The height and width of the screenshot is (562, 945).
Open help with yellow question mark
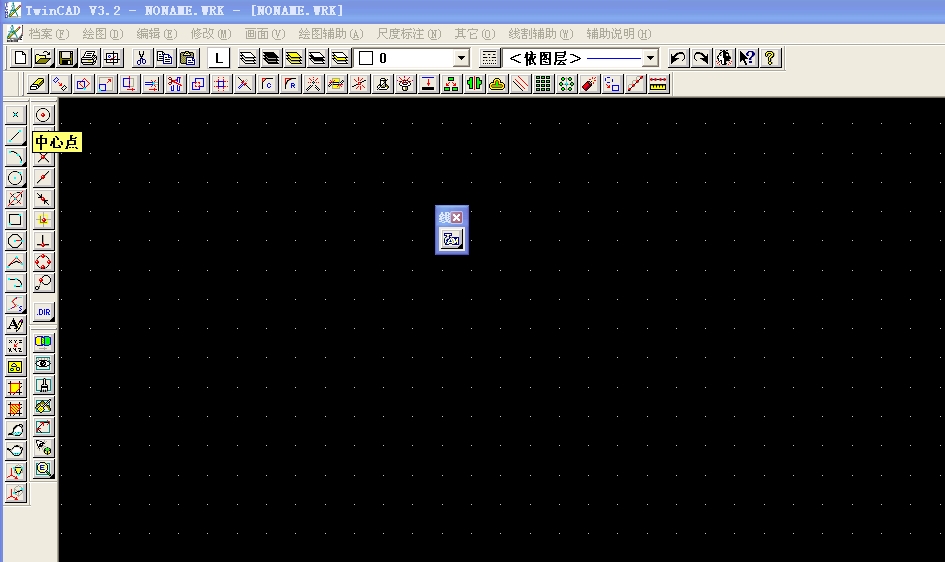pyautogui.click(x=770, y=58)
